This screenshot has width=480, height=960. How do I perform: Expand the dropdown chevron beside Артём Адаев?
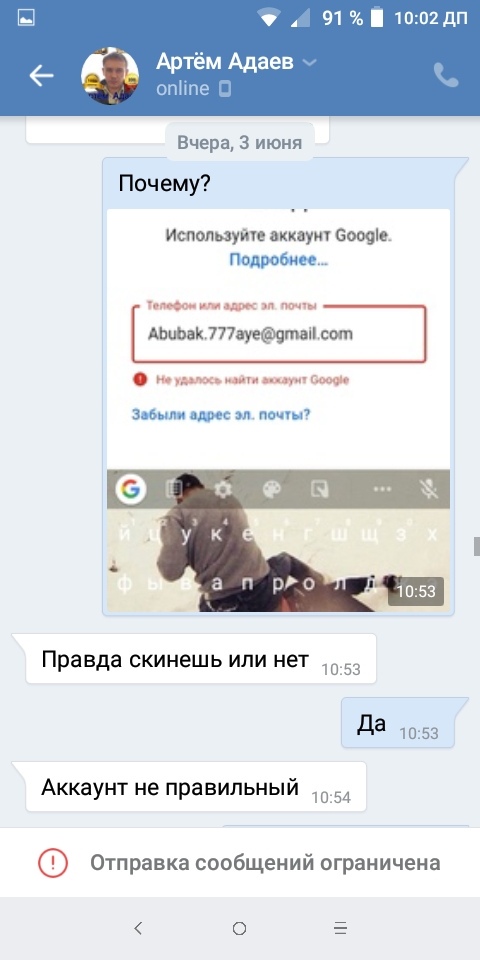coord(310,62)
